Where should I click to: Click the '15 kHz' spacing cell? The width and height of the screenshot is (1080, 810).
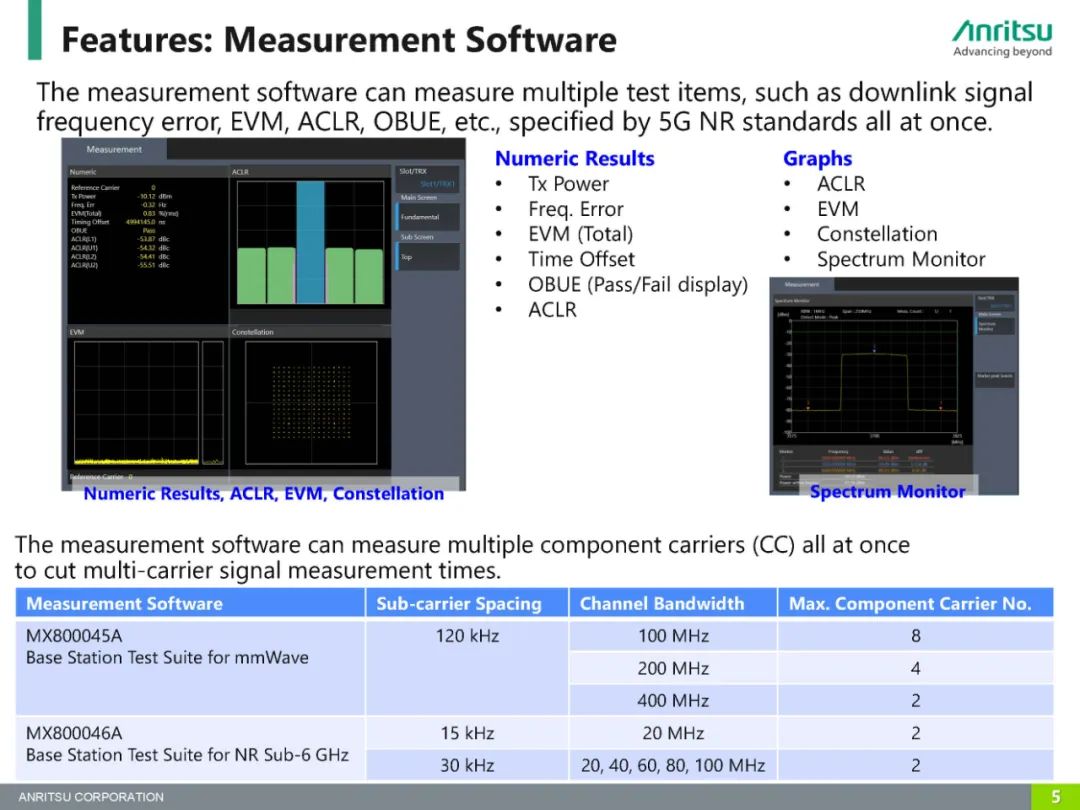(467, 733)
